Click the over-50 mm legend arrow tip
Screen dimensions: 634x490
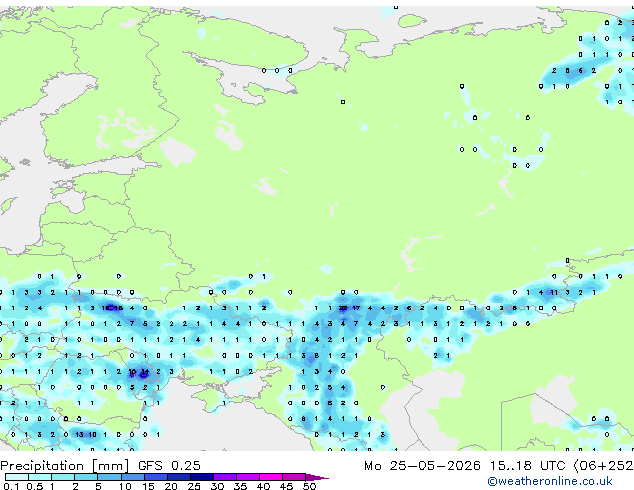pos(318,477)
